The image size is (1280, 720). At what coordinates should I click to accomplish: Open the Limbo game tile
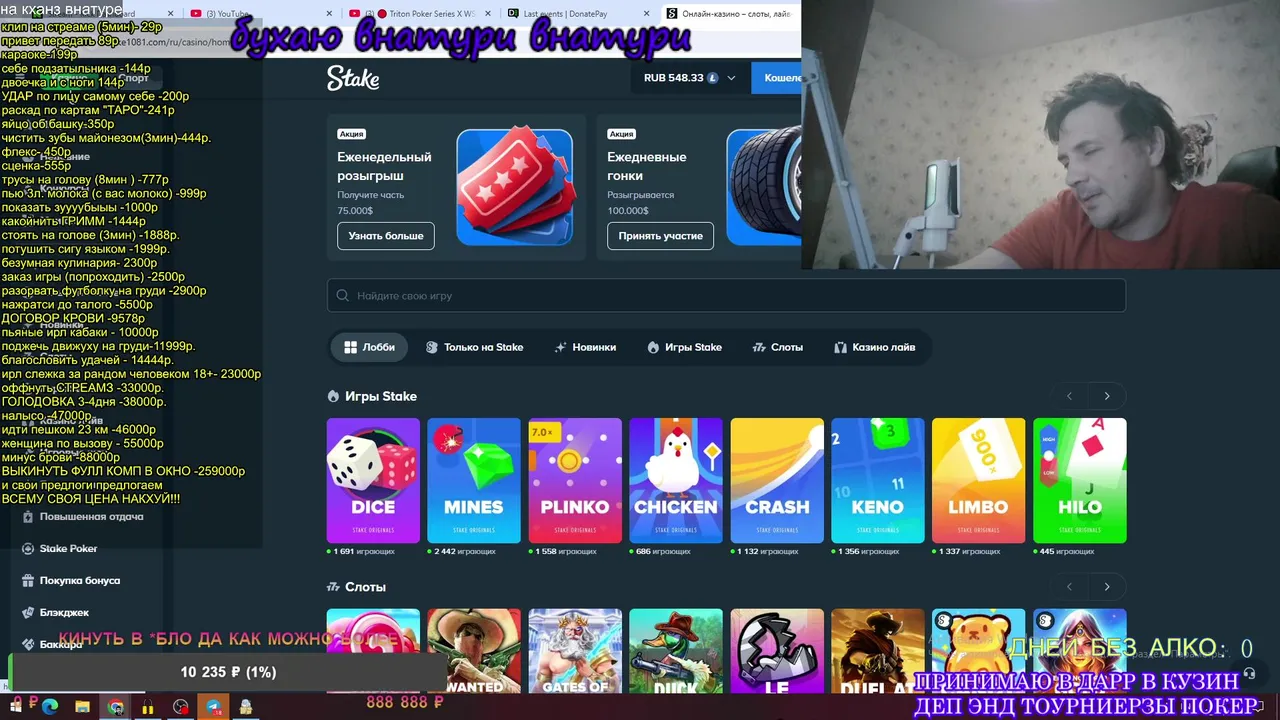coord(978,481)
